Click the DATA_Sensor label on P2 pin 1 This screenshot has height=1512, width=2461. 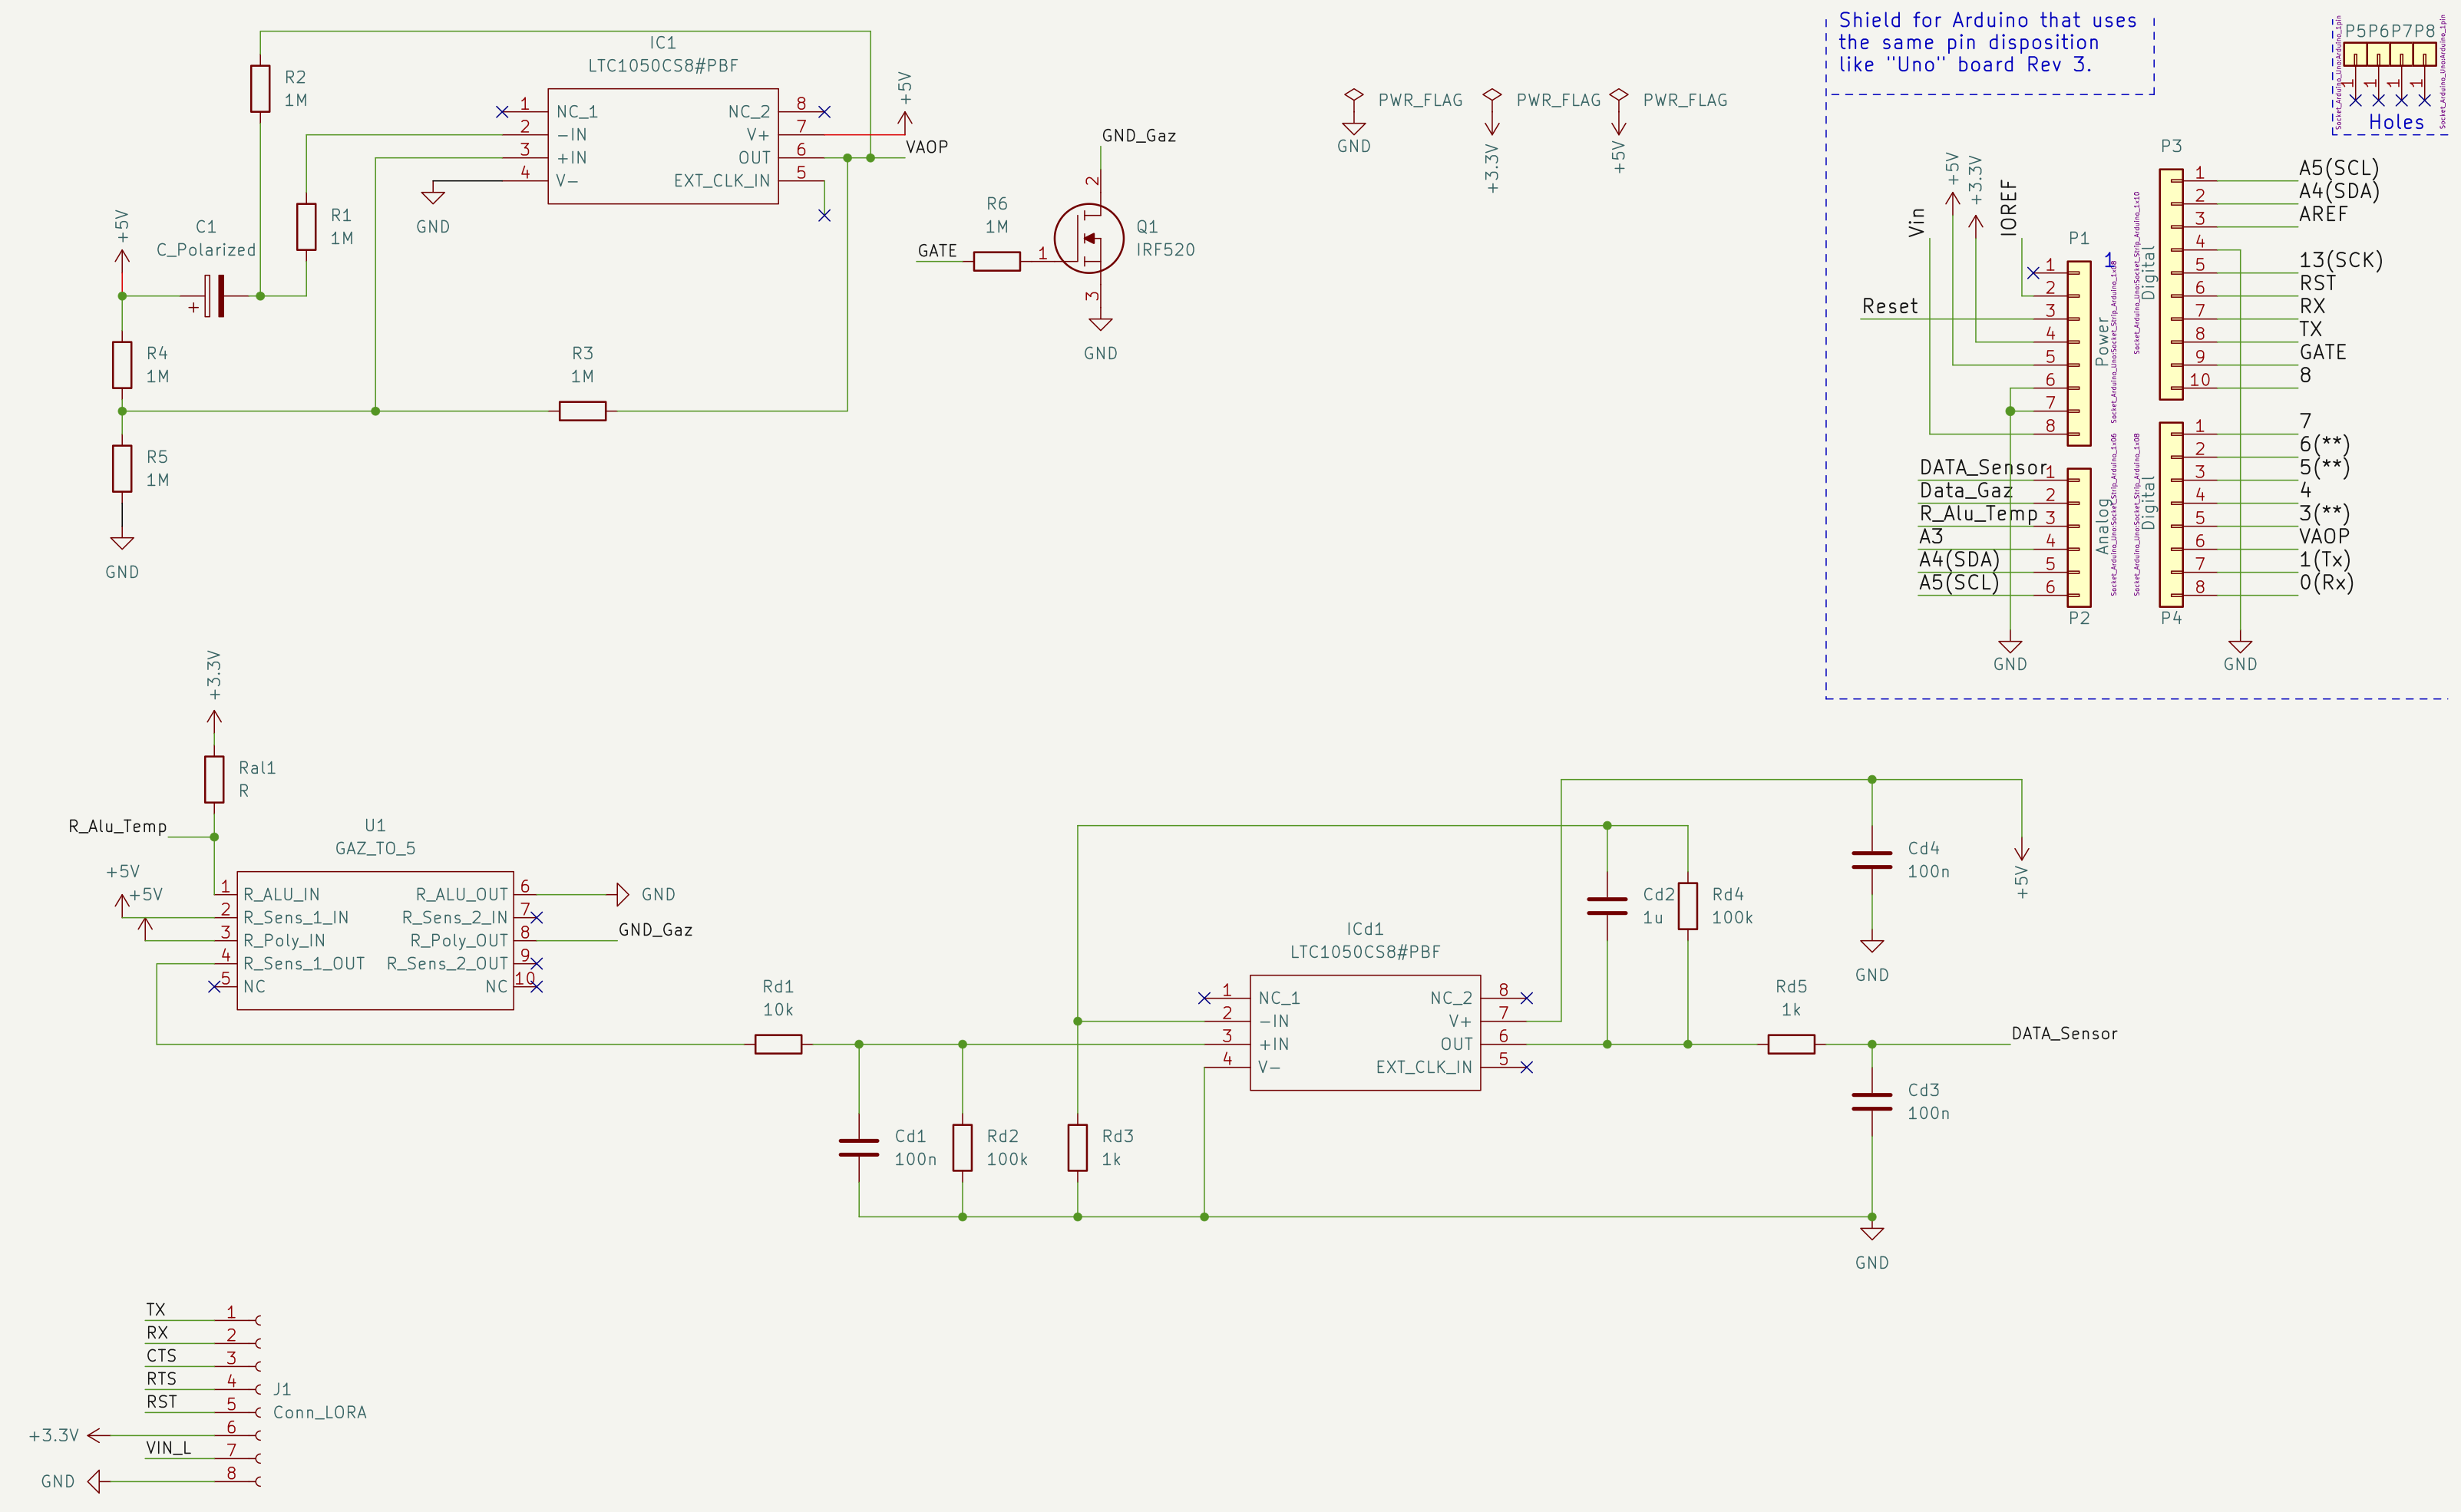point(1983,468)
